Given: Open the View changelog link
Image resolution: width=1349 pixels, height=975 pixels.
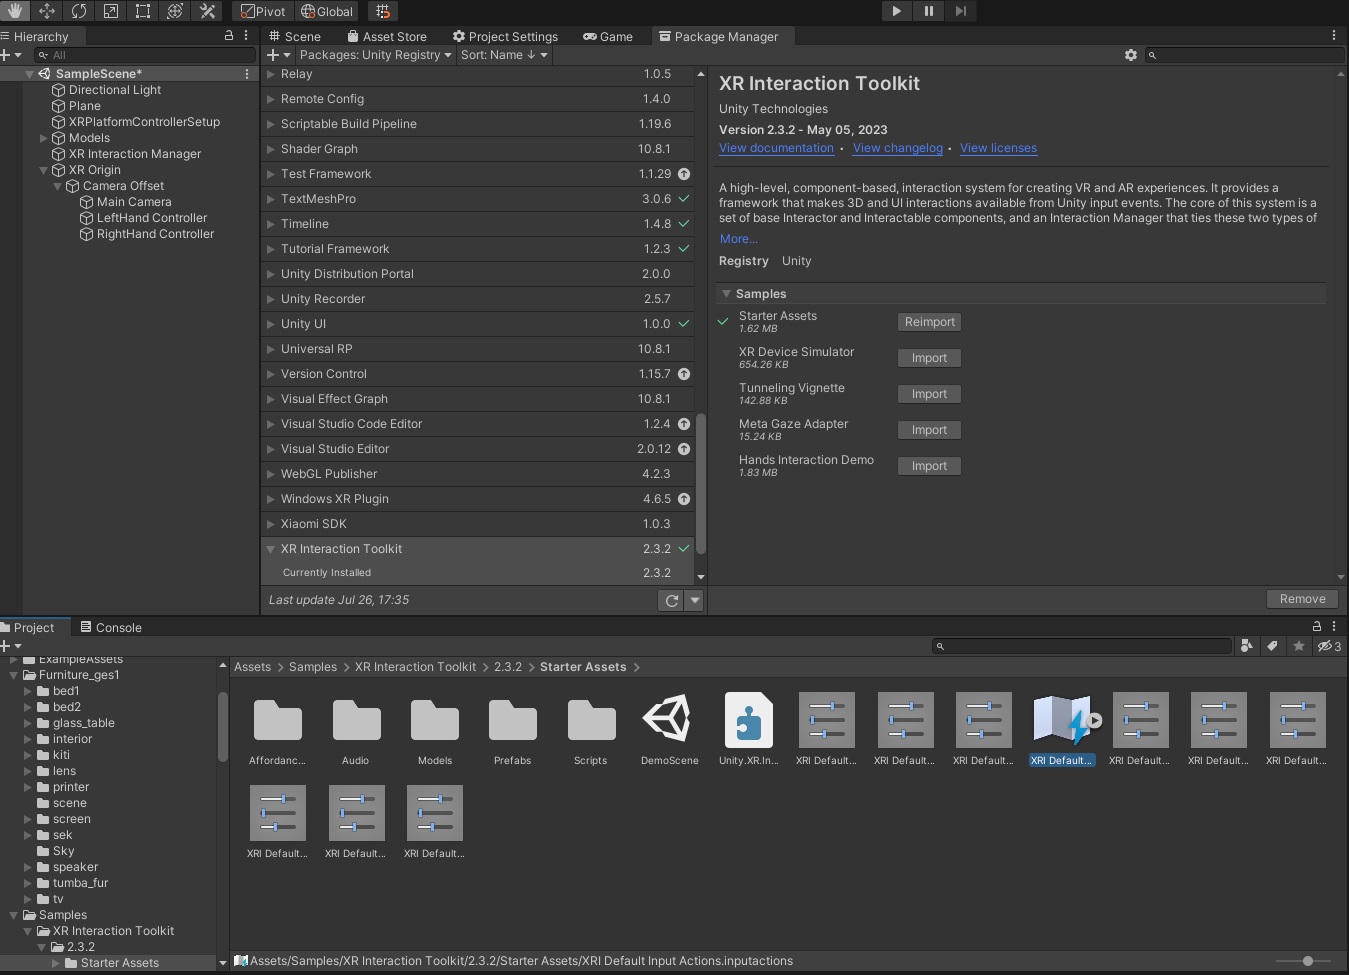Looking at the screenshot, I should (x=898, y=148).
